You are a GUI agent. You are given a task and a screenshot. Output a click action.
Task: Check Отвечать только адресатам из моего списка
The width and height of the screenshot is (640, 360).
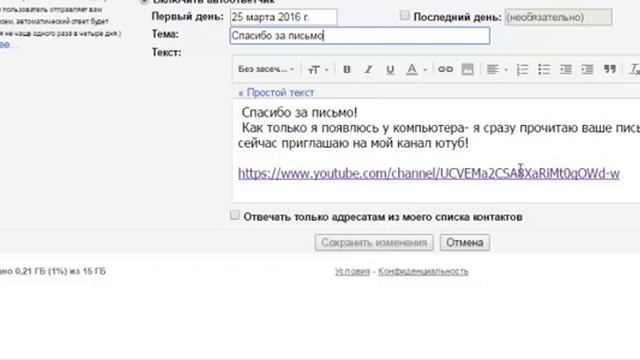pos(235,215)
